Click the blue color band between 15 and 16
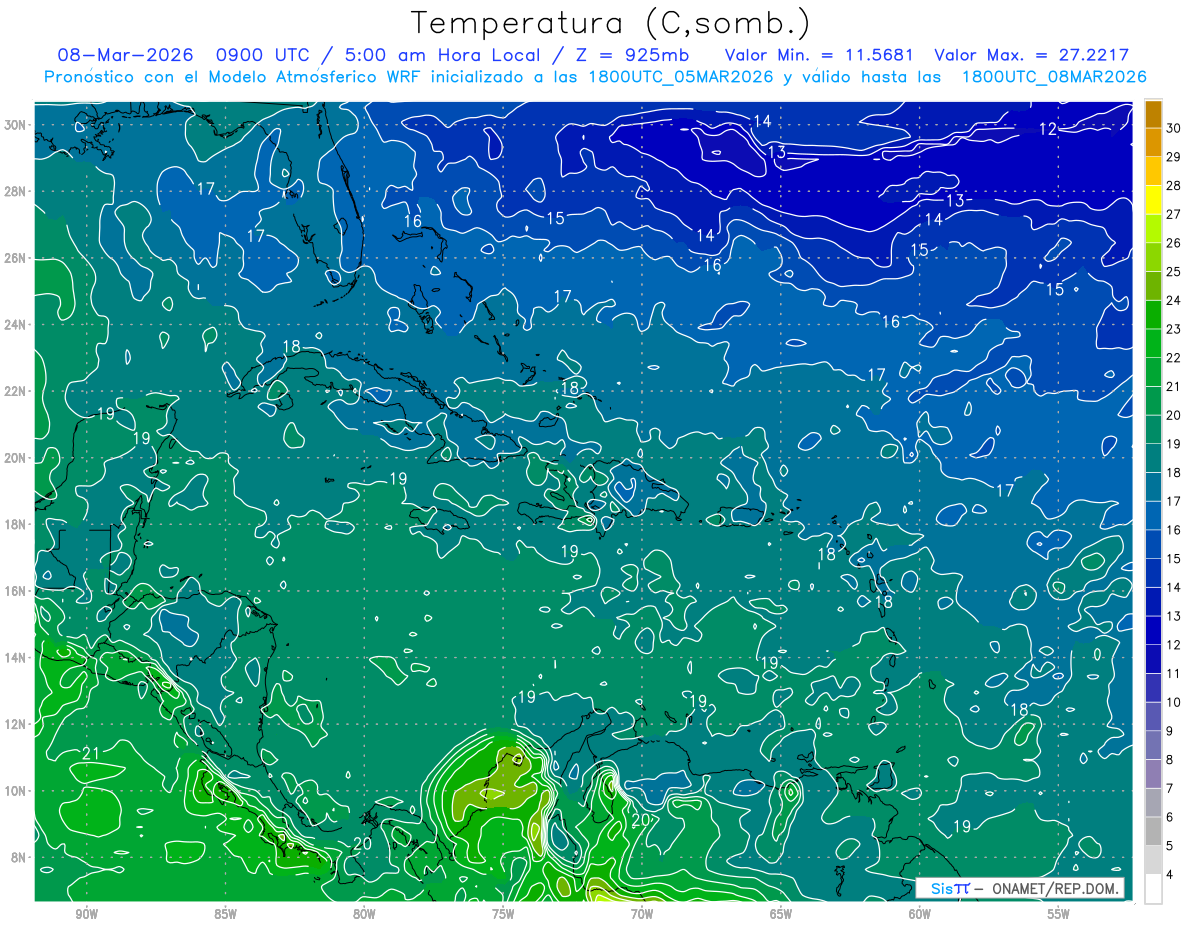Screen dimensions: 1200x927 [1153, 545]
